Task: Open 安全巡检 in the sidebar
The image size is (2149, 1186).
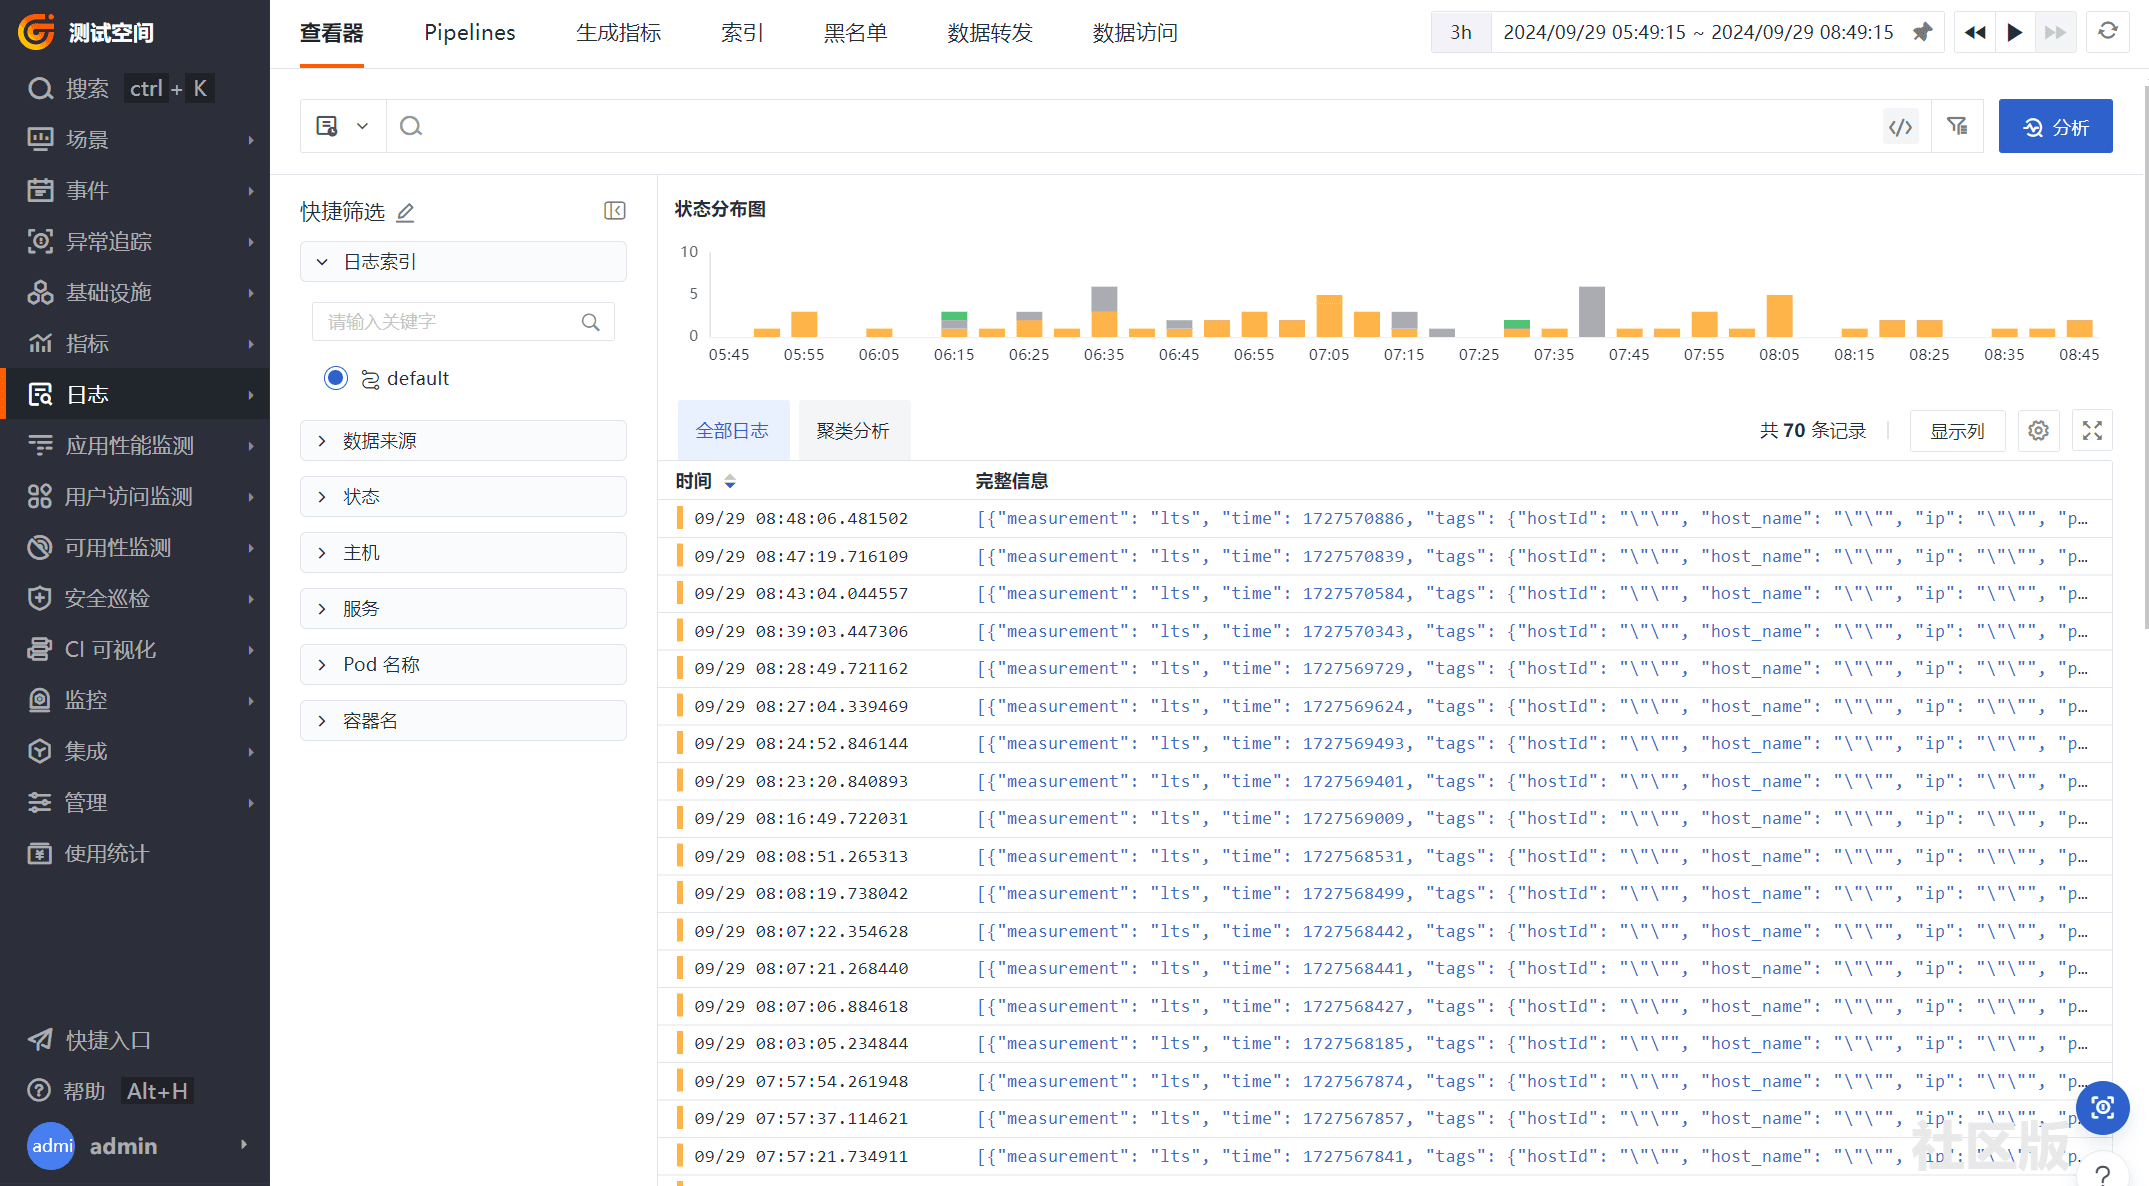Action: point(135,598)
